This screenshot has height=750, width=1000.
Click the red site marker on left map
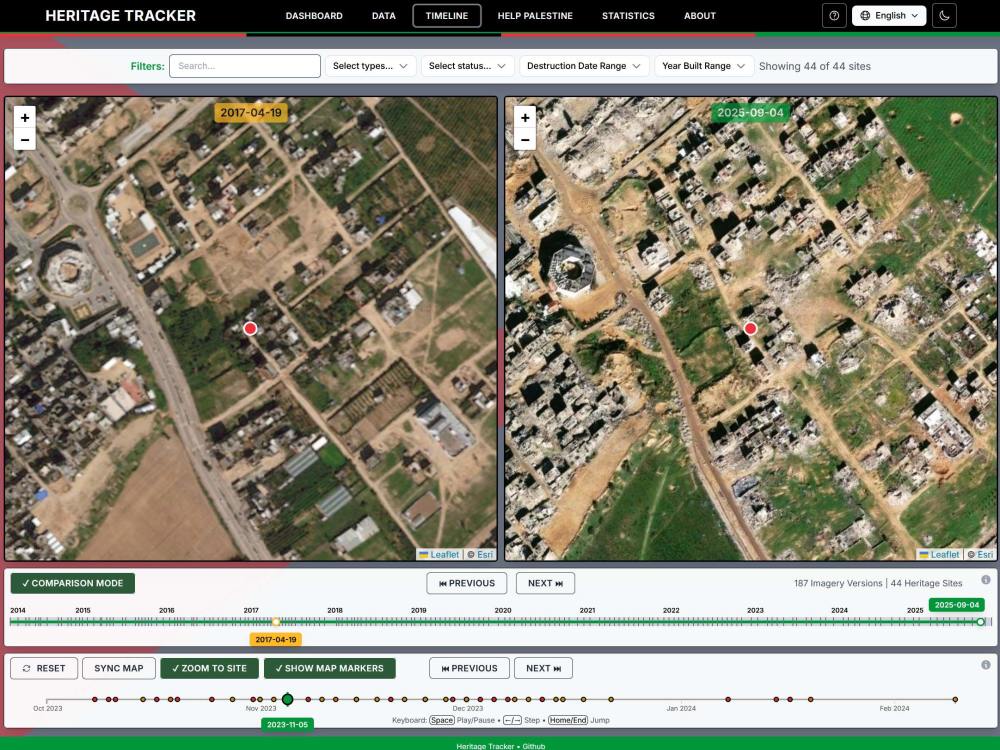pyautogui.click(x=250, y=328)
